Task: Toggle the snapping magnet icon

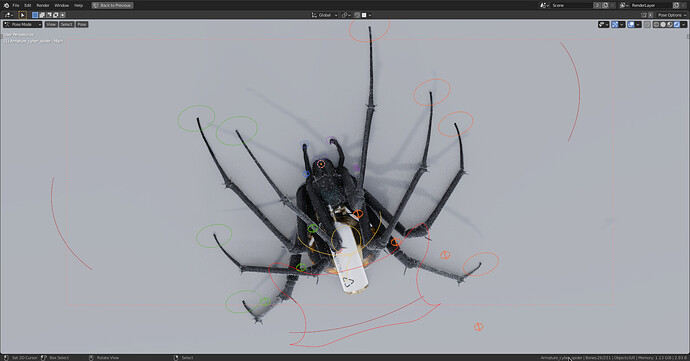Action: pyautogui.click(x=357, y=15)
